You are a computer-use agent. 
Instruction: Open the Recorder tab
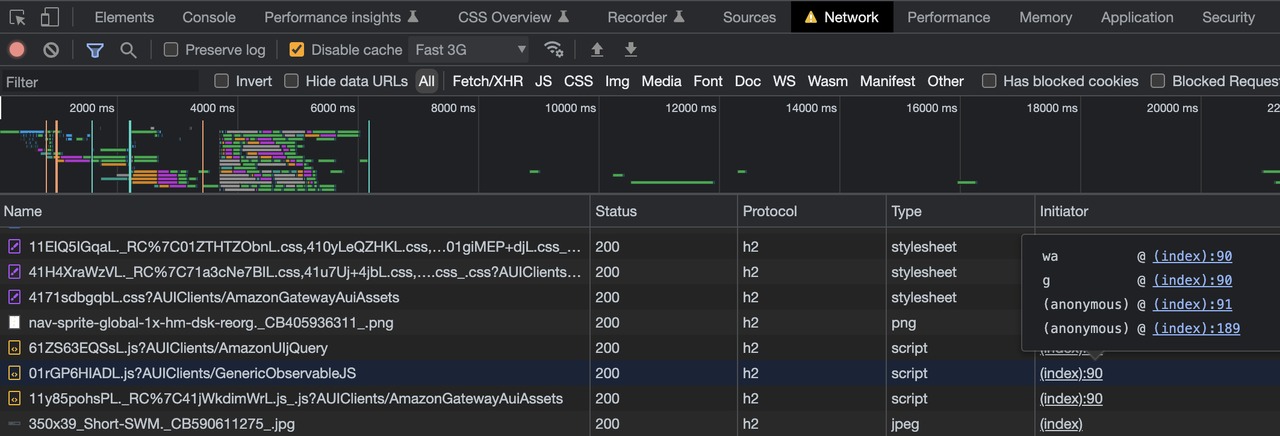tap(646, 17)
